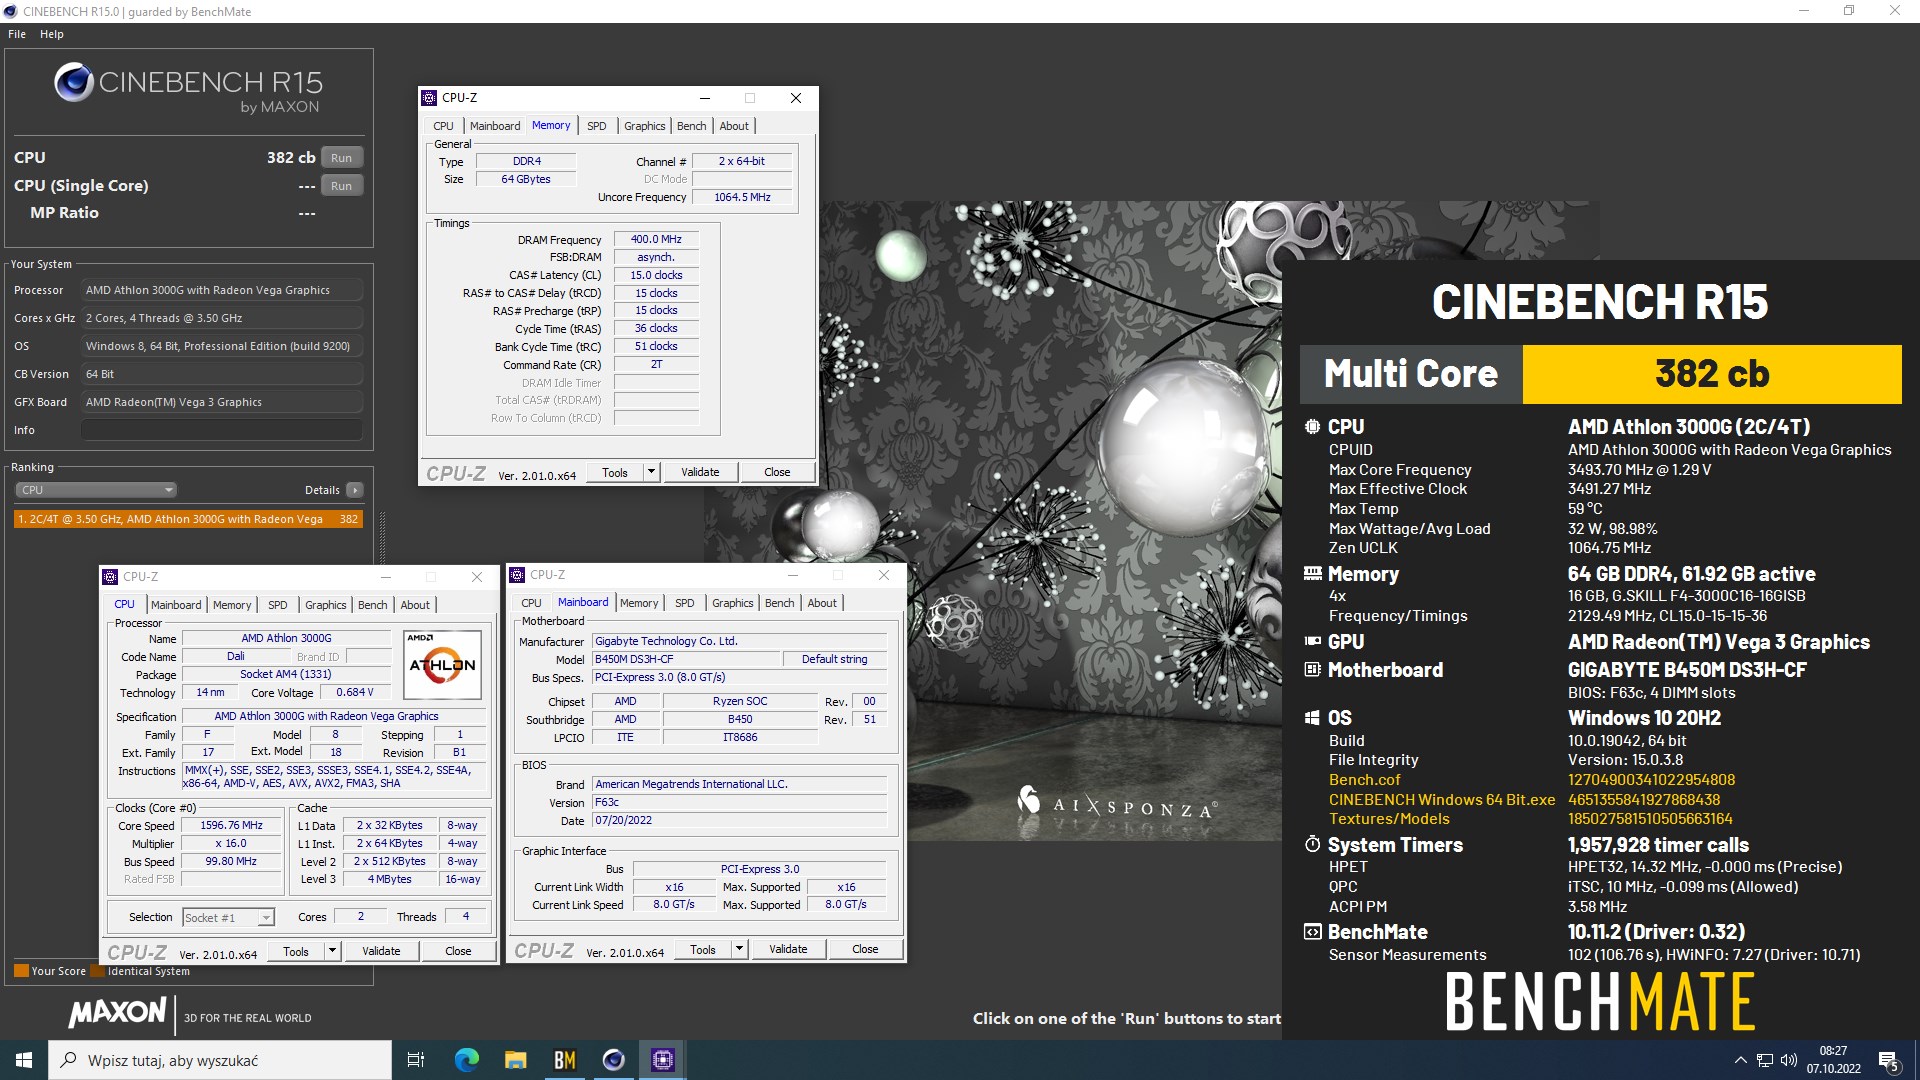Viewport: 1920px width, 1080px height.
Task: Switch to the Cinebench taskbar app
Action: coord(613,1060)
